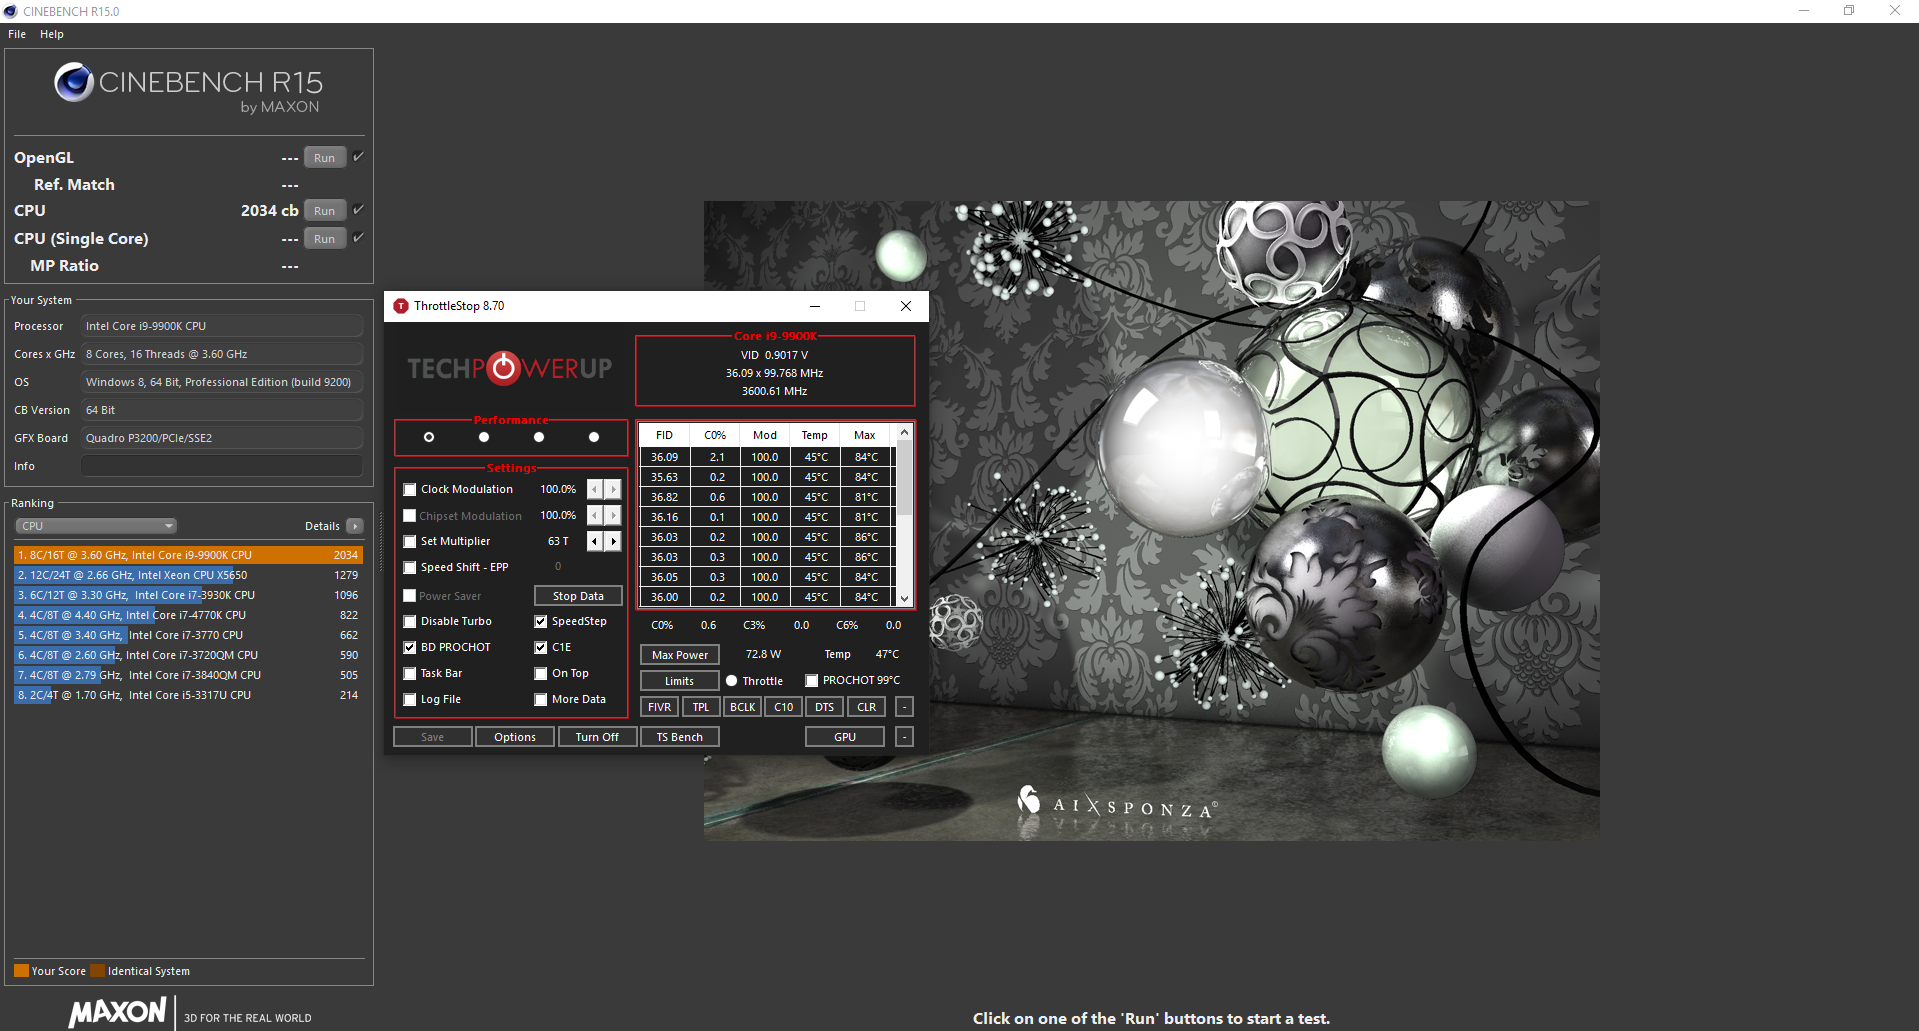The height and width of the screenshot is (1031, 1919).
Task: Select ranking row Intel Core i7-3770 CPU
Action: coord(188,635)
